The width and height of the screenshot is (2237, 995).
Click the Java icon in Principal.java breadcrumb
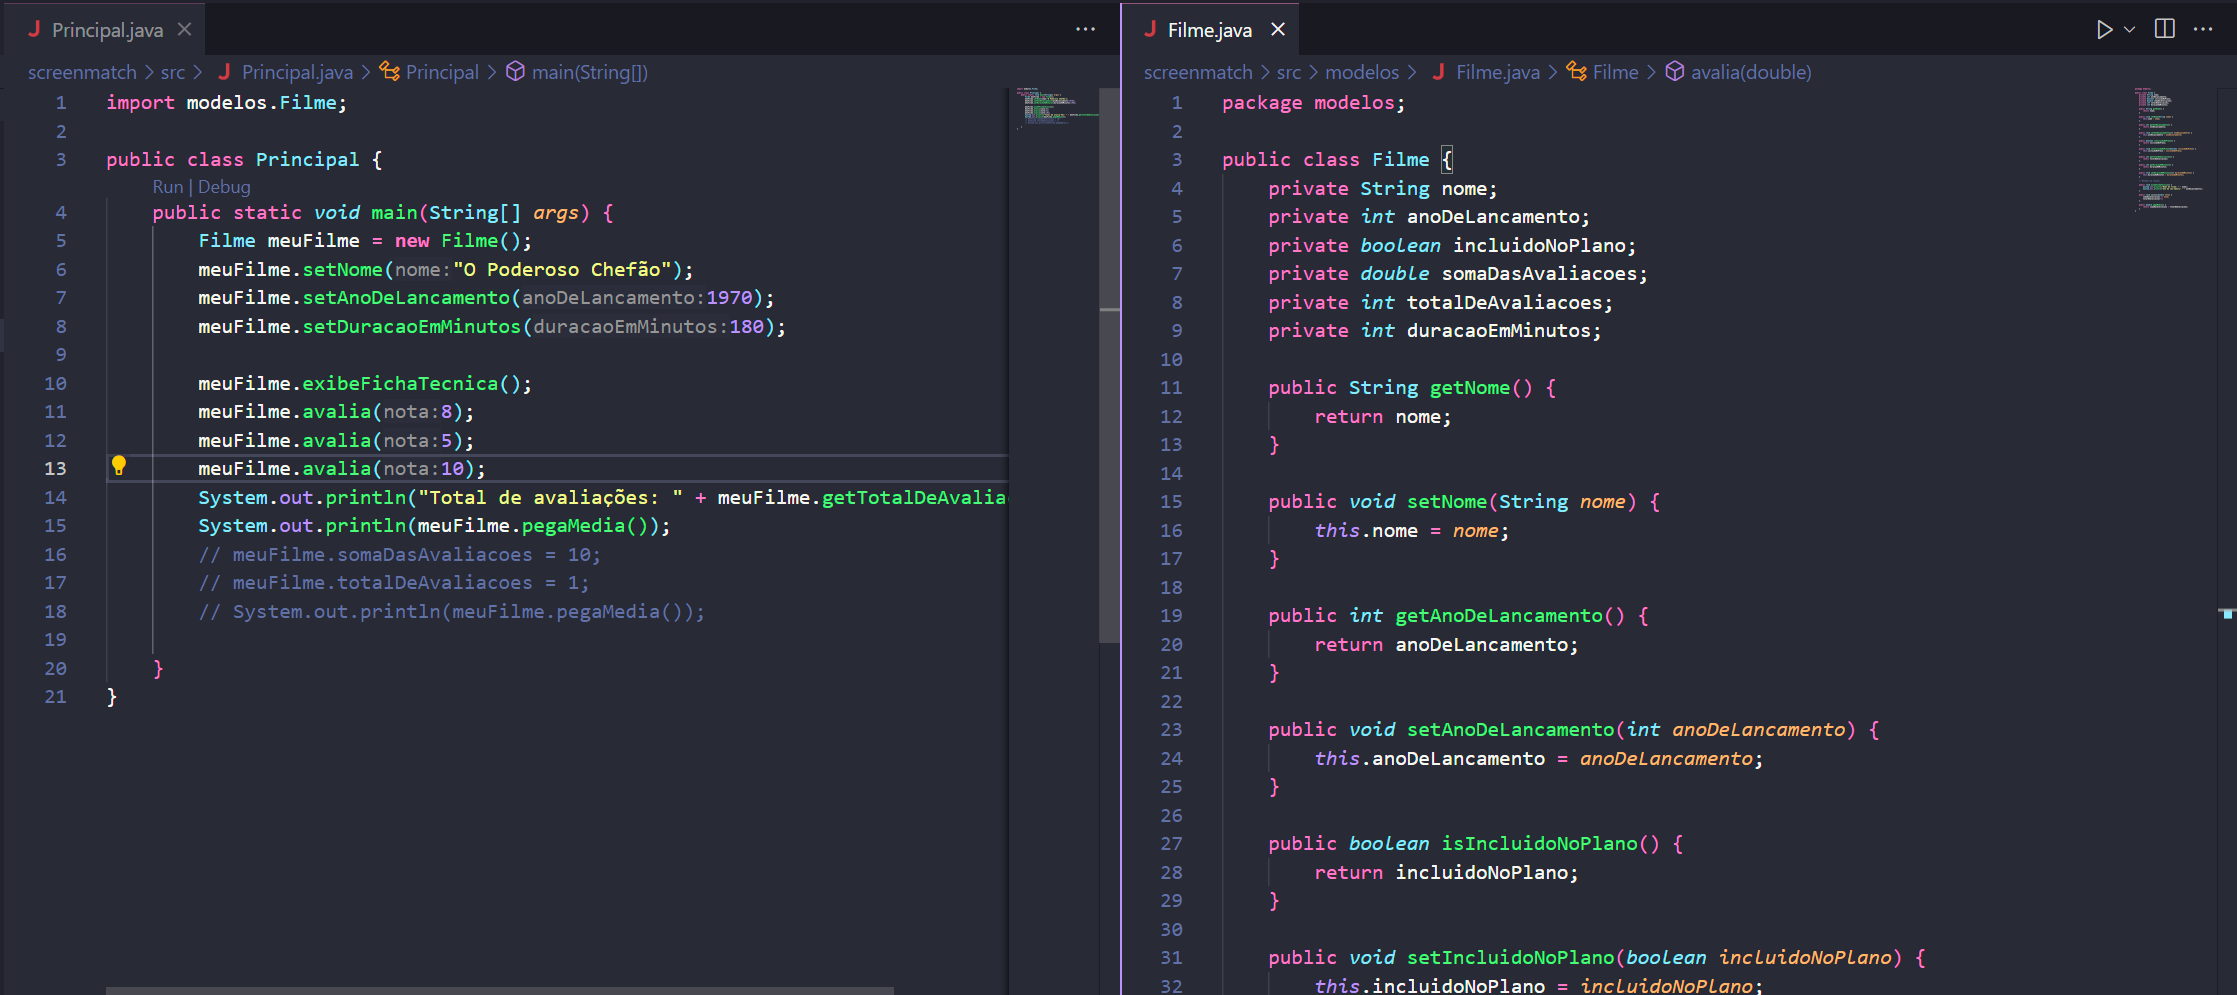point(224,71)
